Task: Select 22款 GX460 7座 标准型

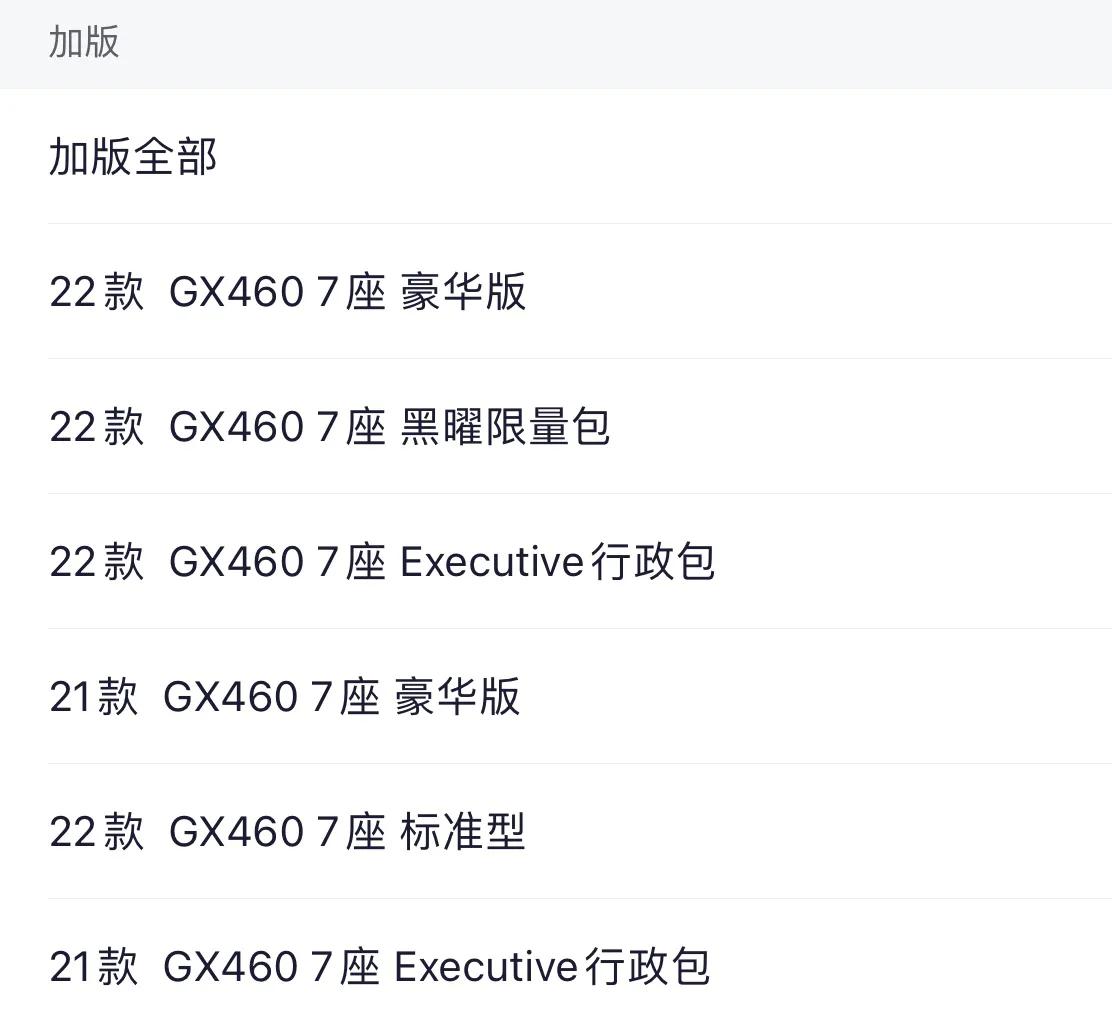Action: pyautogui.click(x=288, y=832)
